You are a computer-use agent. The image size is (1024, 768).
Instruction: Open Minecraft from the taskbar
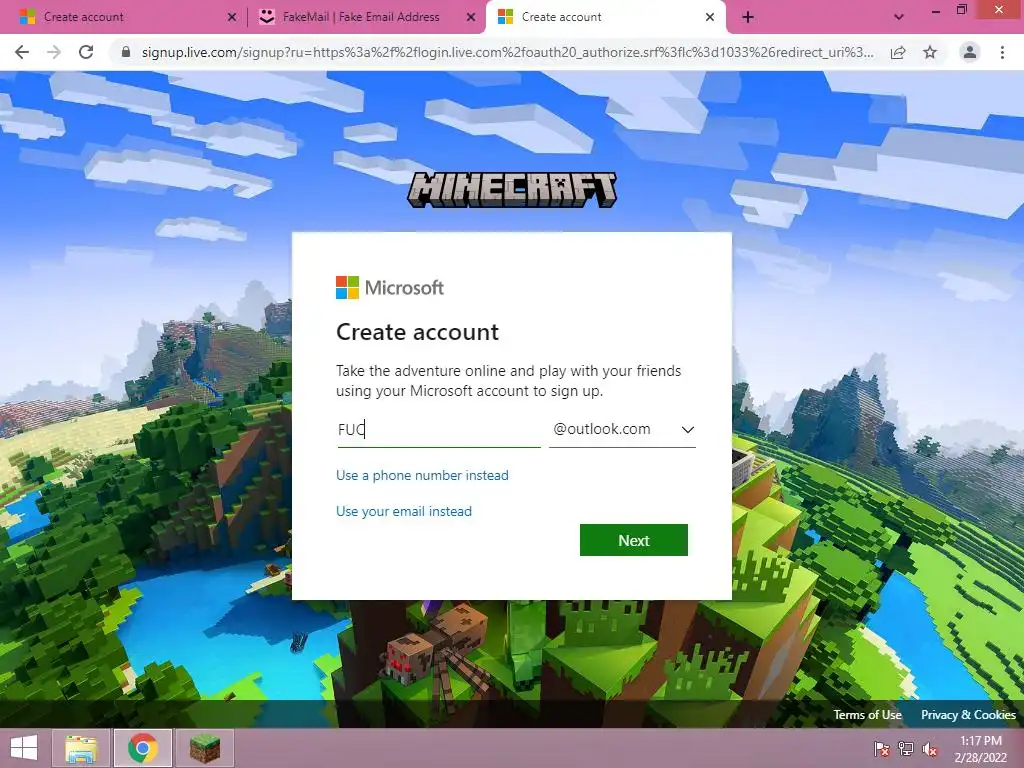tap(204, 748)
